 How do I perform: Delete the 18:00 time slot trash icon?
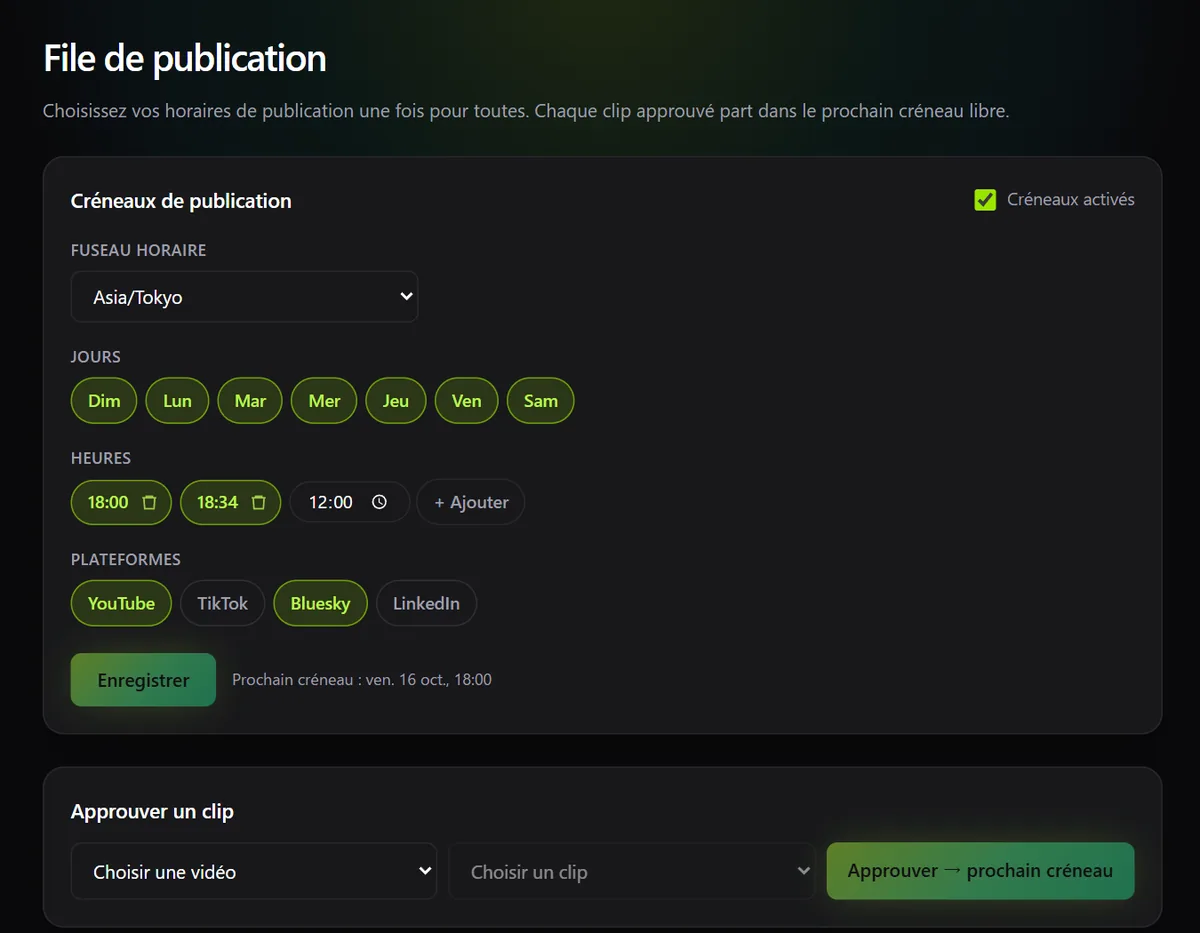(x=149, y=503)
